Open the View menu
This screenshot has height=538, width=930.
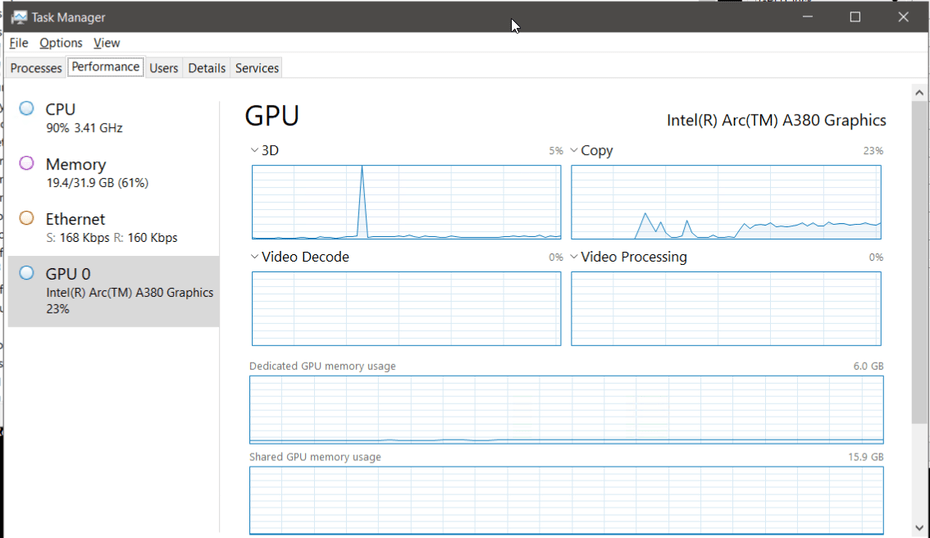pyautogui.click(x=107, y=43)
